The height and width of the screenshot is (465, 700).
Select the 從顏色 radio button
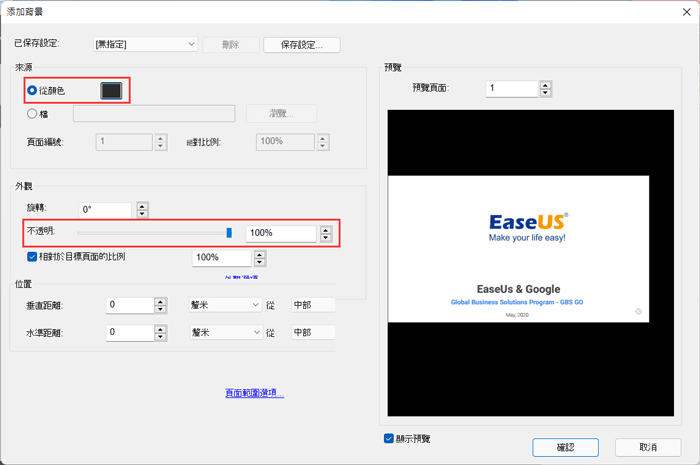pos(33,91)
